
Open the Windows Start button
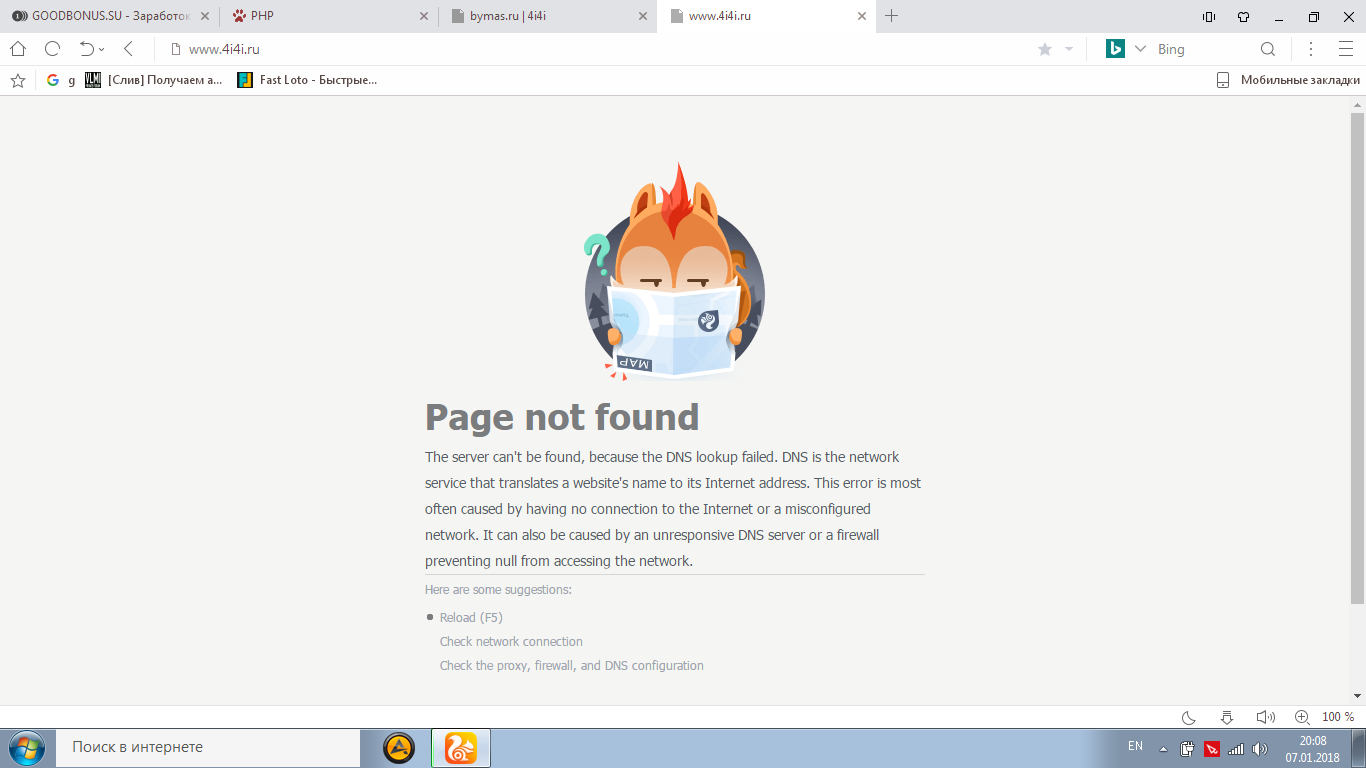25,747
